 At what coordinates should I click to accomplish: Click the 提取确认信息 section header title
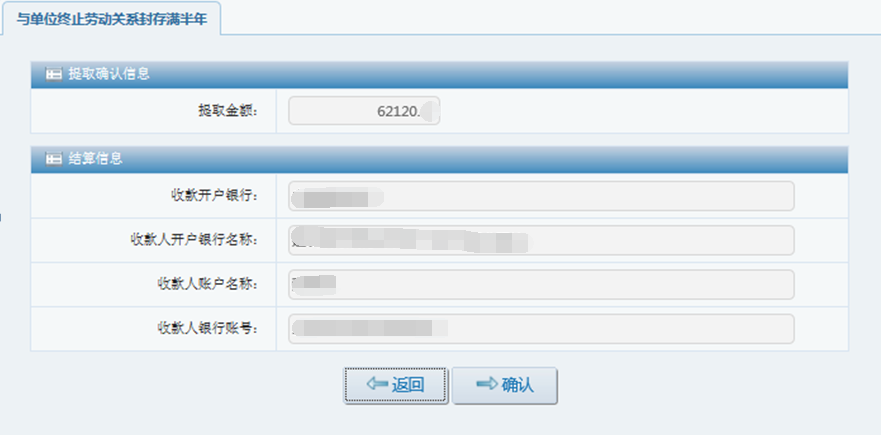pyautogui.click(x=108, y=74)
